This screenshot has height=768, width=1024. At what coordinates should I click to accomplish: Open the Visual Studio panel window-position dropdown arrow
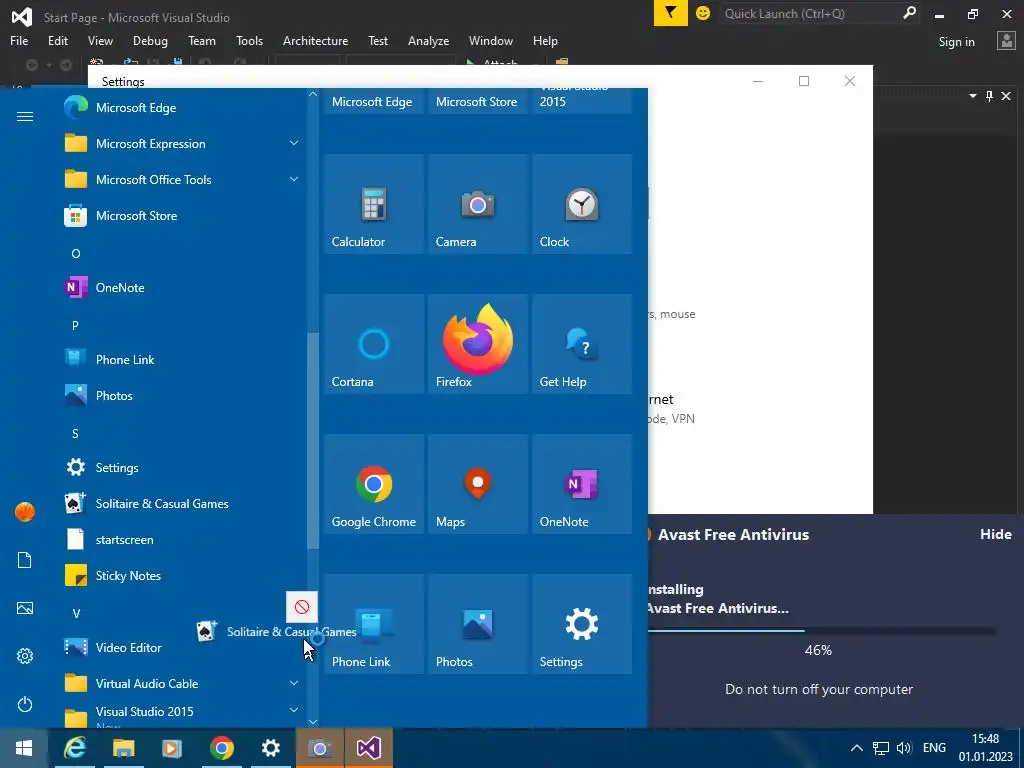coord(973,96)
